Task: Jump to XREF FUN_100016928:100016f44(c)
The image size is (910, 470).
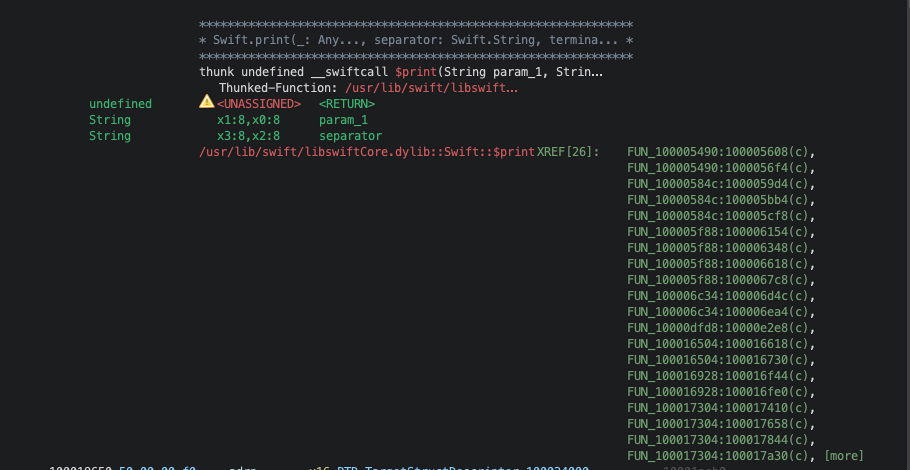Action: [718, 376]
